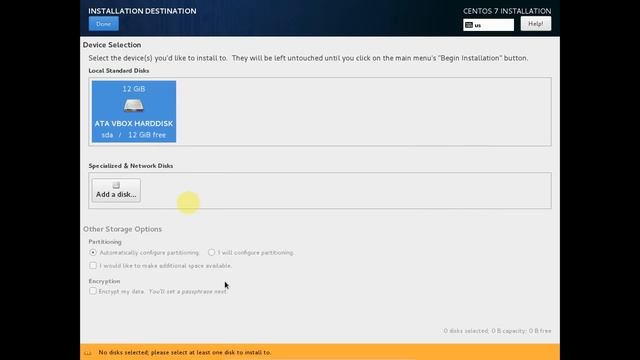This screenshot has height=360, width=640.
Task: Select I will configure partitioning radio
Action: click(x=211, y=253)
